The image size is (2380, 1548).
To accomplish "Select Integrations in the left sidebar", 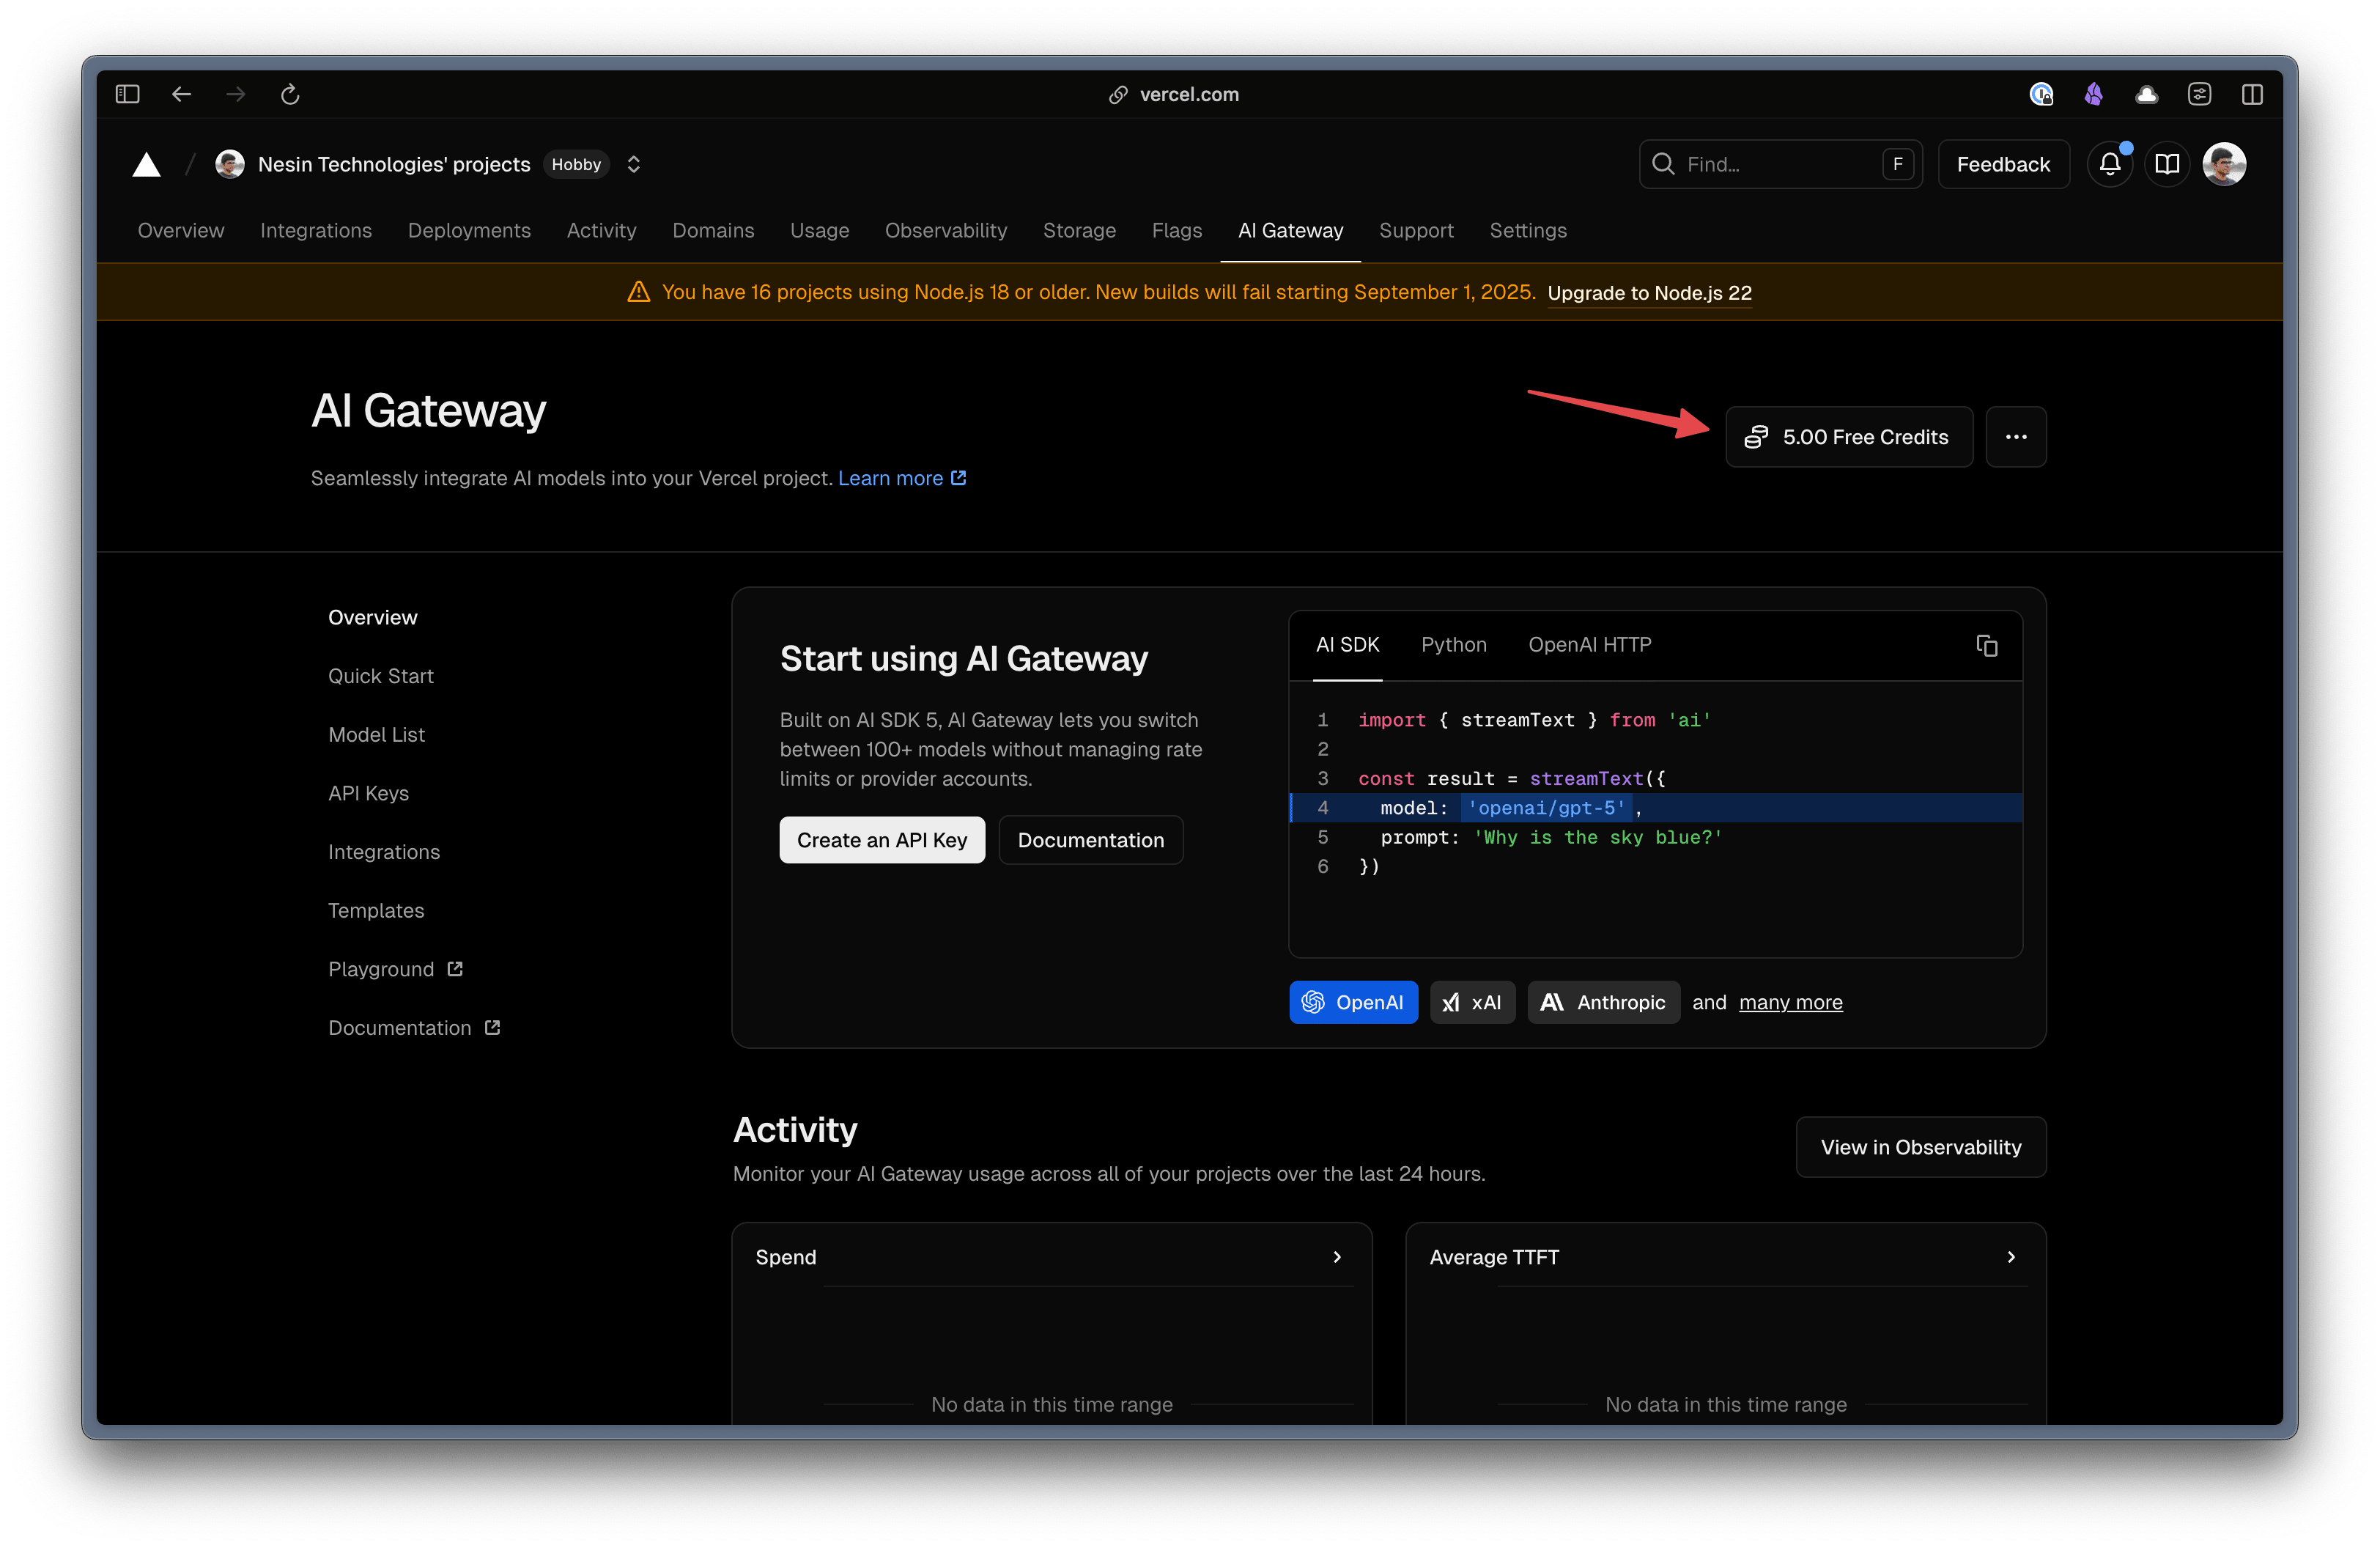I will coord(384,852).
